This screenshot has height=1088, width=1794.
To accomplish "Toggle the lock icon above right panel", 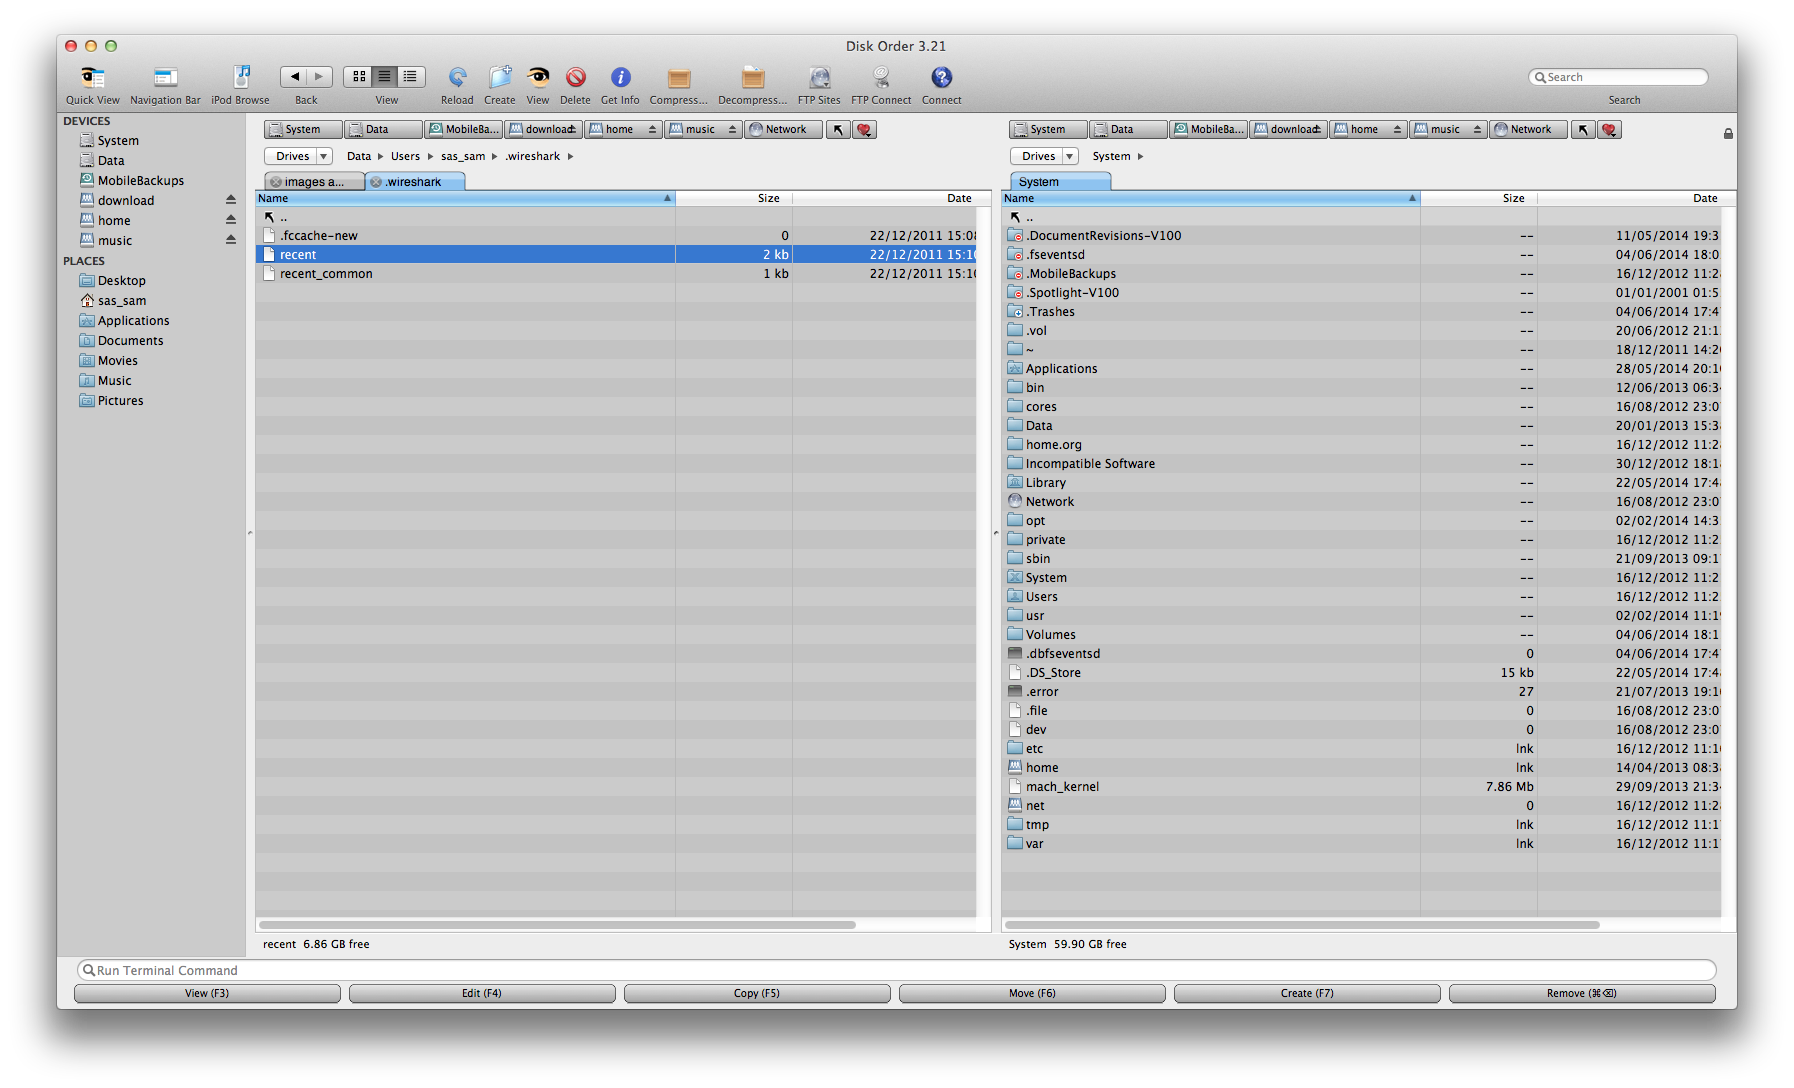I will [x=1728, y=133].
